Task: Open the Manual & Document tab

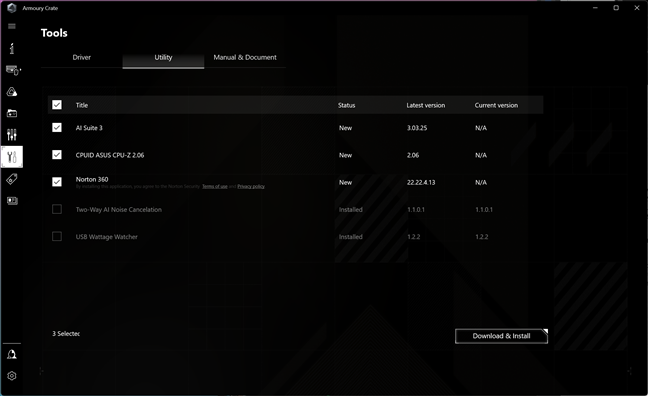Action: (245, 57)
